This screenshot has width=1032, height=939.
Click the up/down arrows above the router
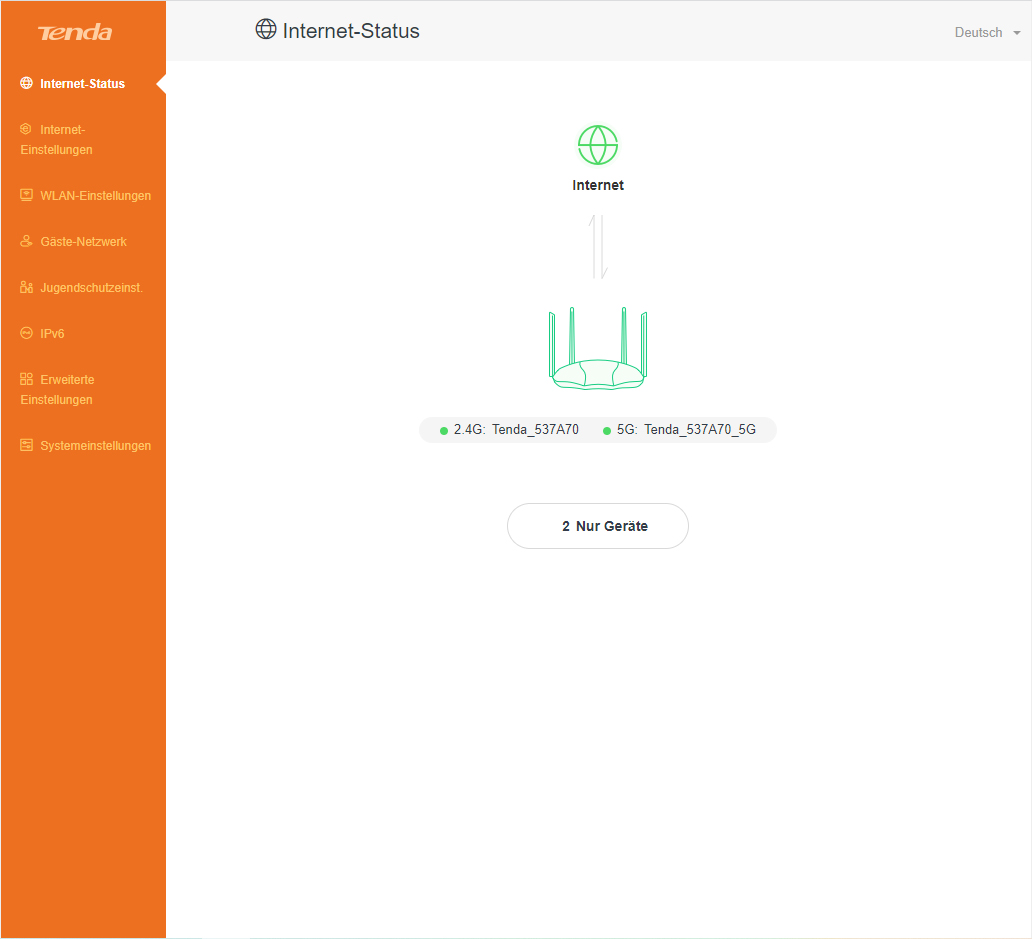(x=598, y=246)
